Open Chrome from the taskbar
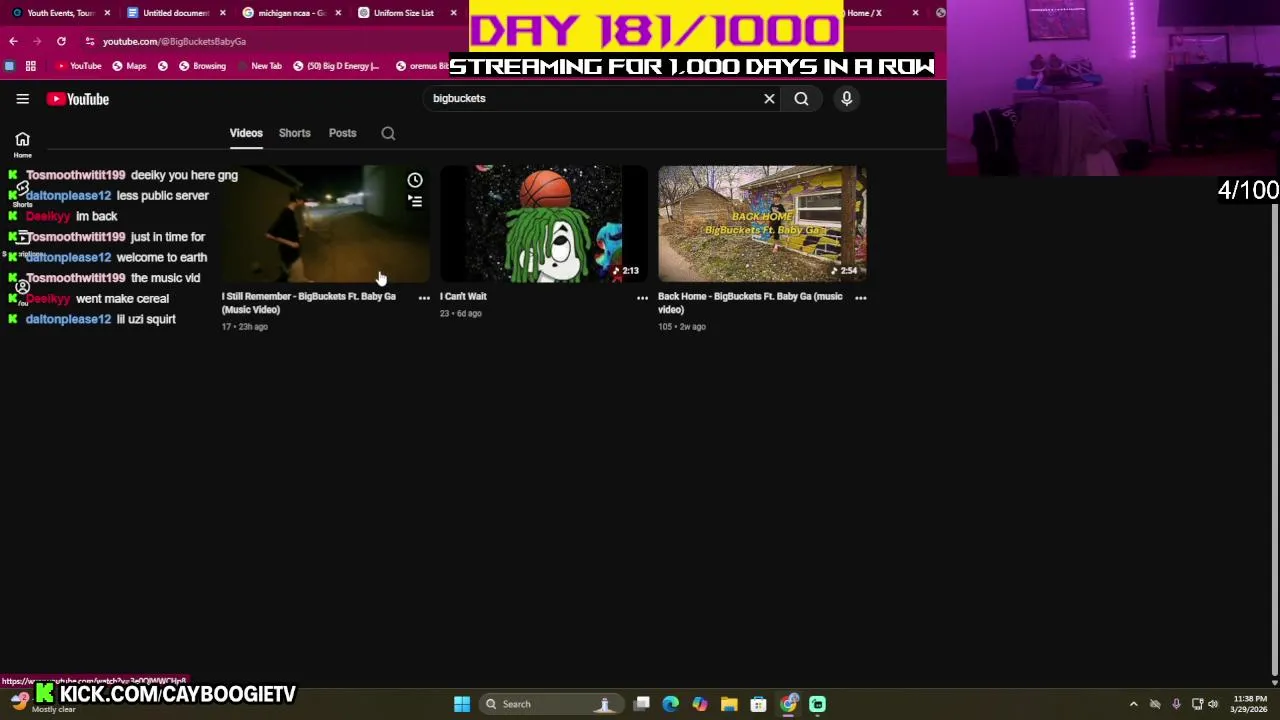Viewport: 1280px width, 720px height. (788, 704)
